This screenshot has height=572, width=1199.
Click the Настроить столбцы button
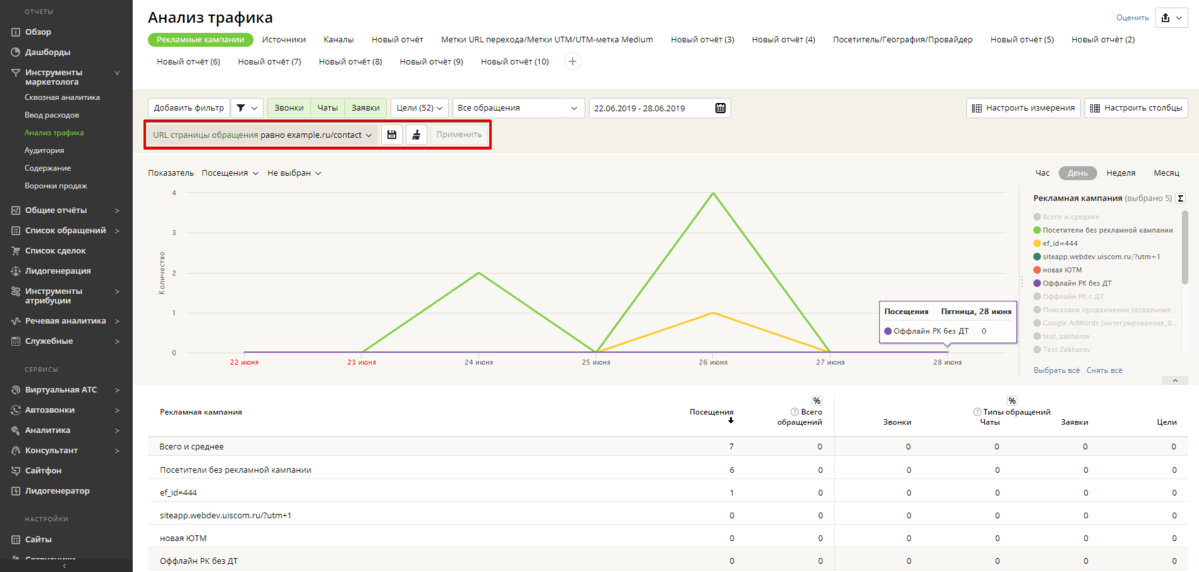click(1136, 108)
